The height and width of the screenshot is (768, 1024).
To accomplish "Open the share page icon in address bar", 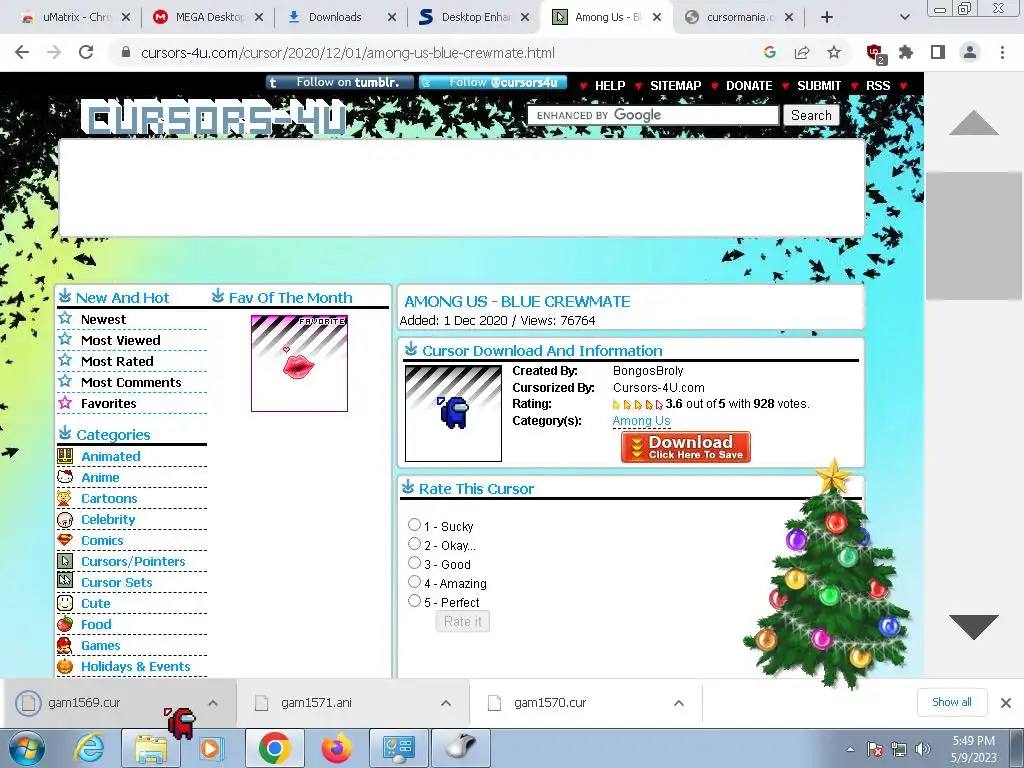I will click(x=802, y=52).
